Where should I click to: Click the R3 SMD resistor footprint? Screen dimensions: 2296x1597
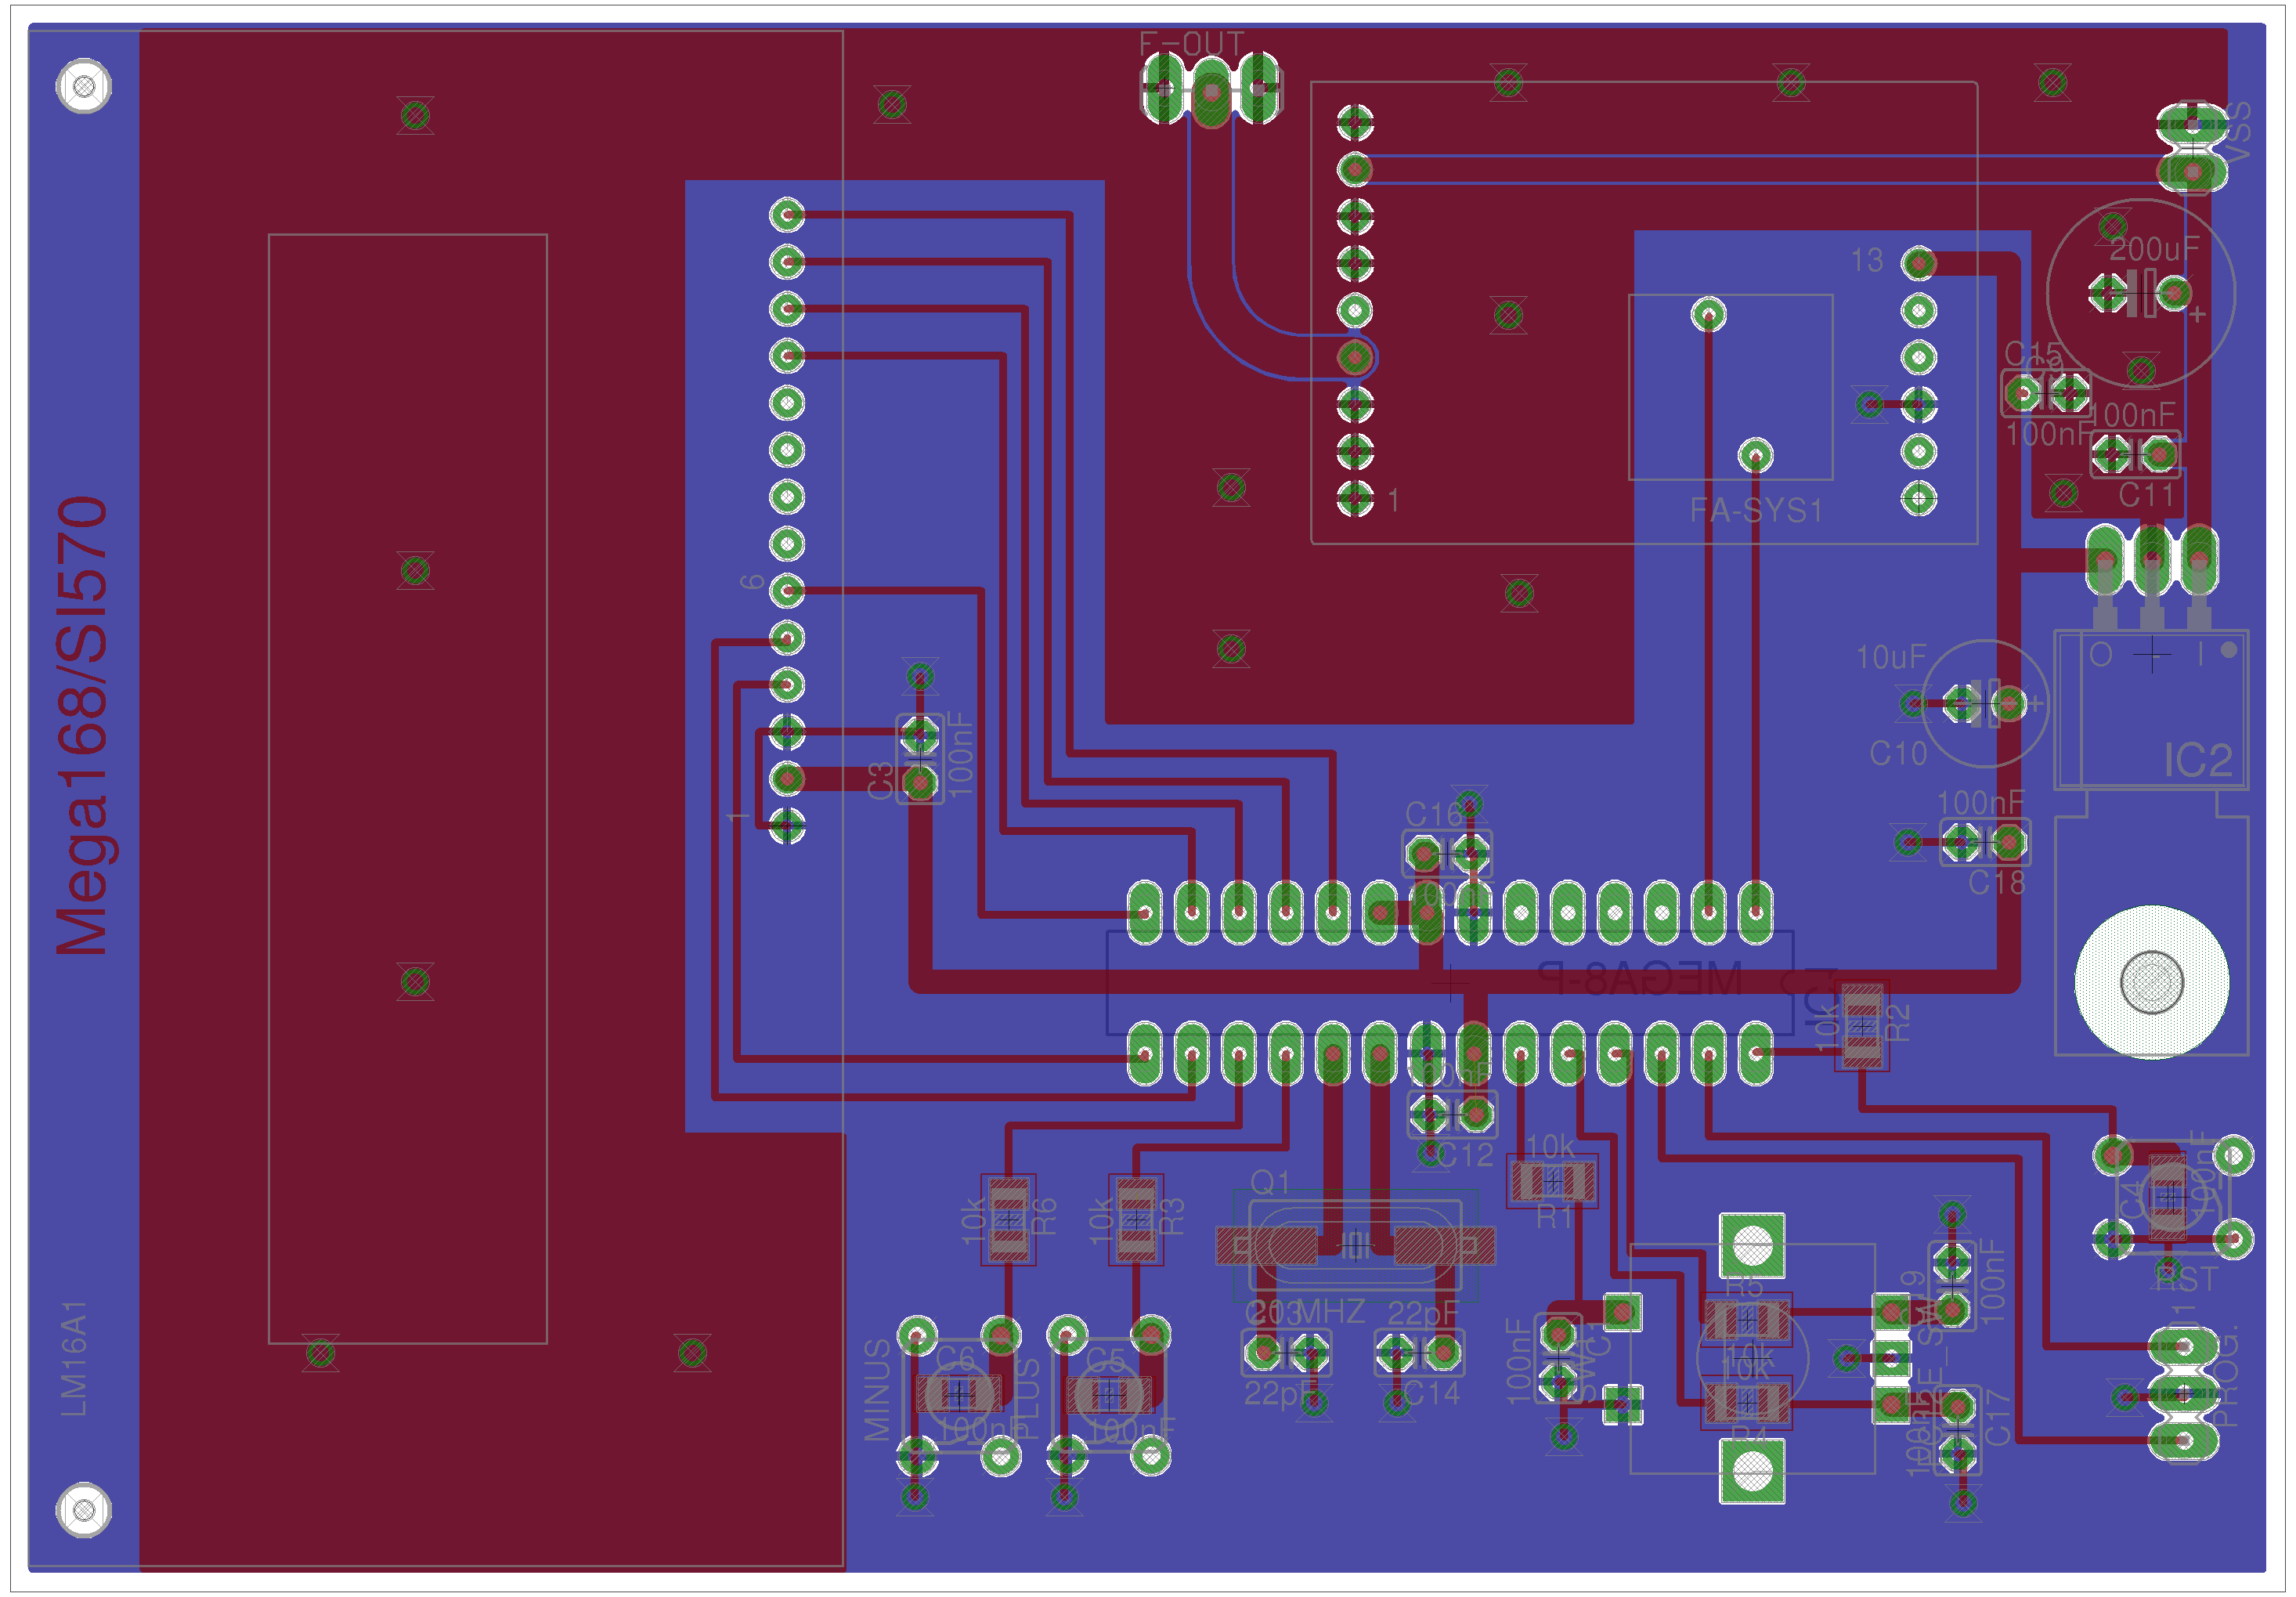(x=1136, y=1219)
